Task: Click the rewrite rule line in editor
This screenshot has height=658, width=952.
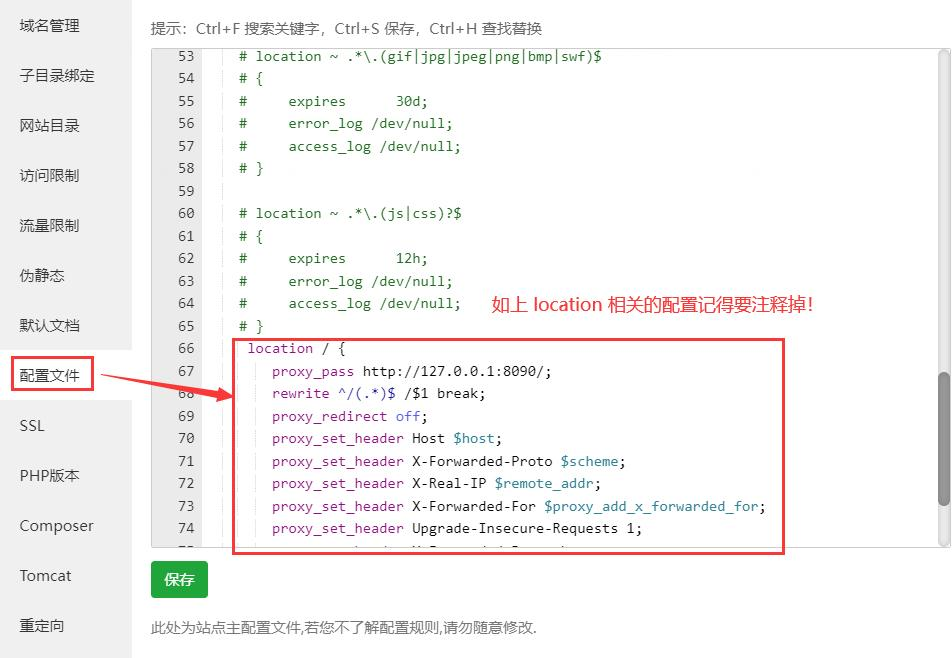Action: [x=378, y=394]
